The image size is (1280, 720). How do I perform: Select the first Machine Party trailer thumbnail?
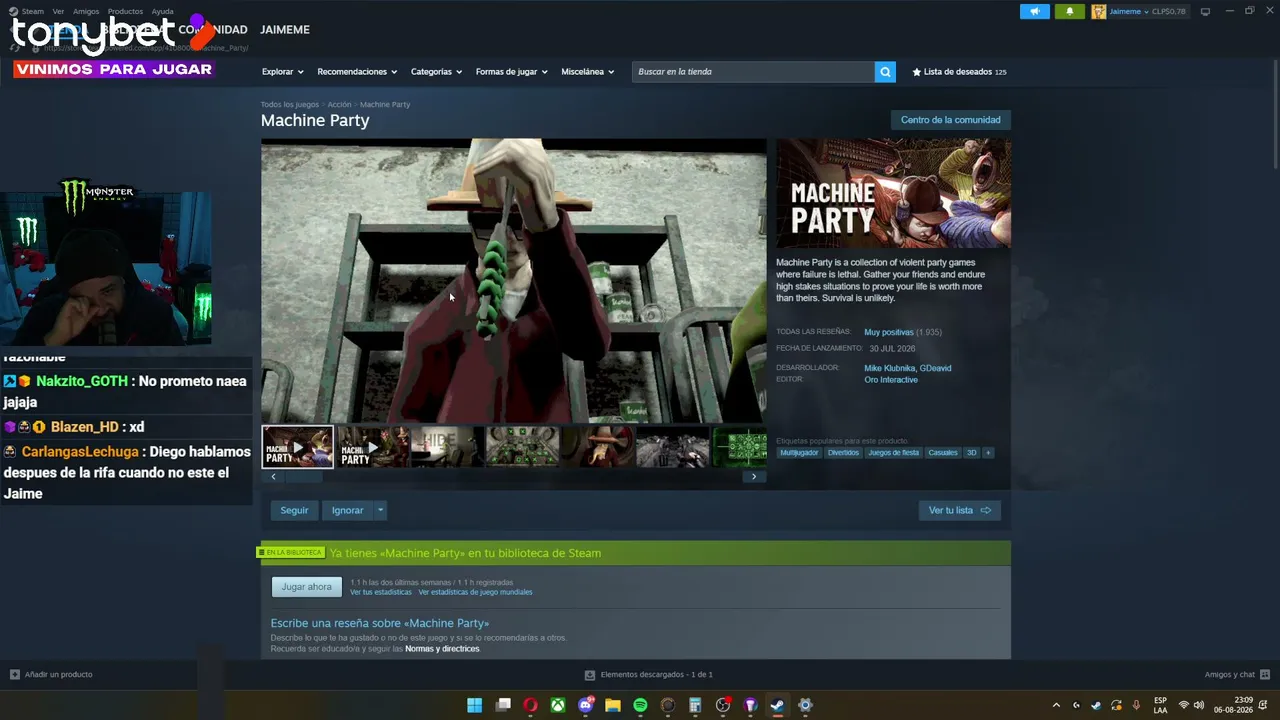(298, 447)
